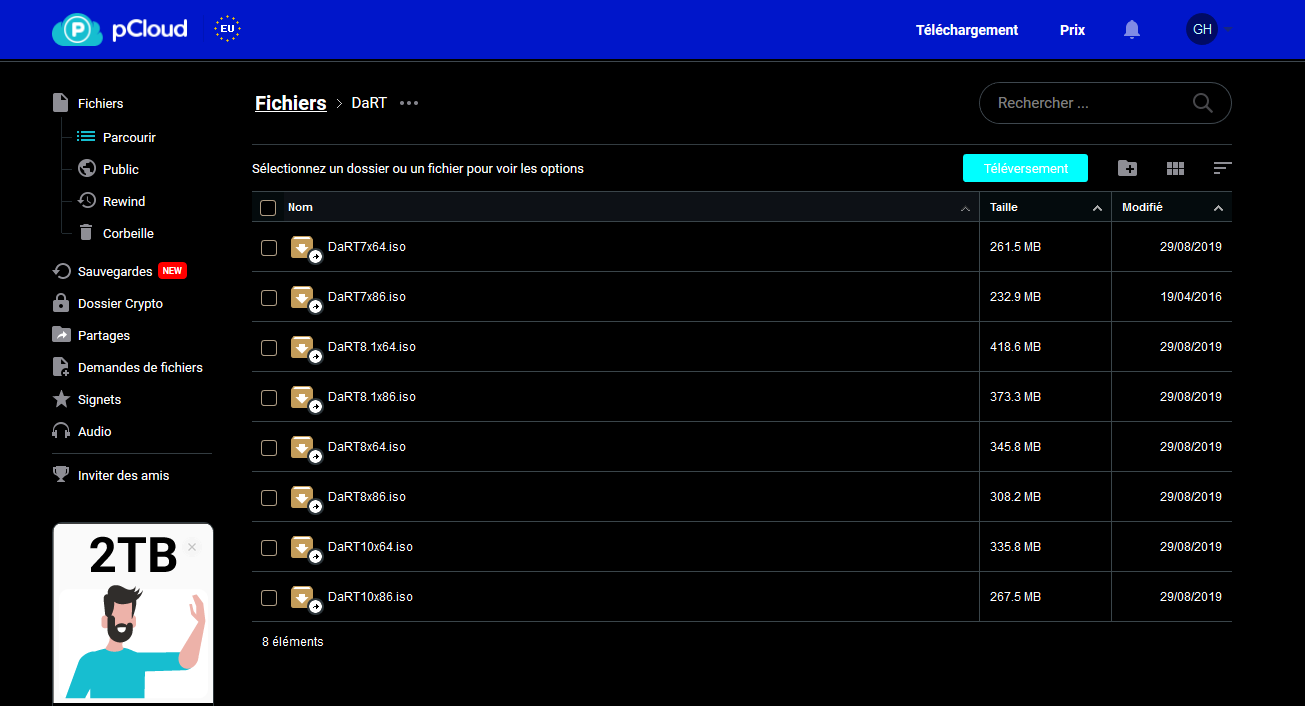This screenshot has width=1305, height=706.
Task: Toggle the select-all checkbox in header
Action: [268, 208]
